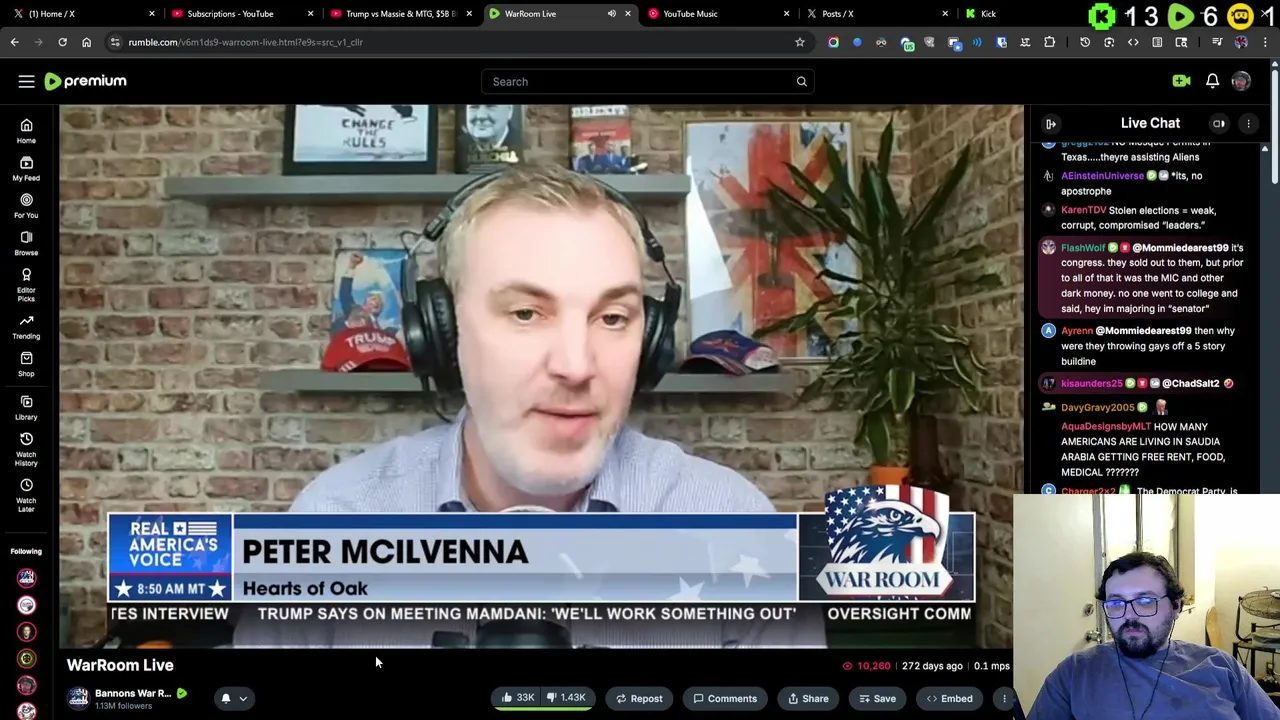Open the Comments button
This screenshot has width=1280, height=720.
pyautogui.click(x=725, y=699)
